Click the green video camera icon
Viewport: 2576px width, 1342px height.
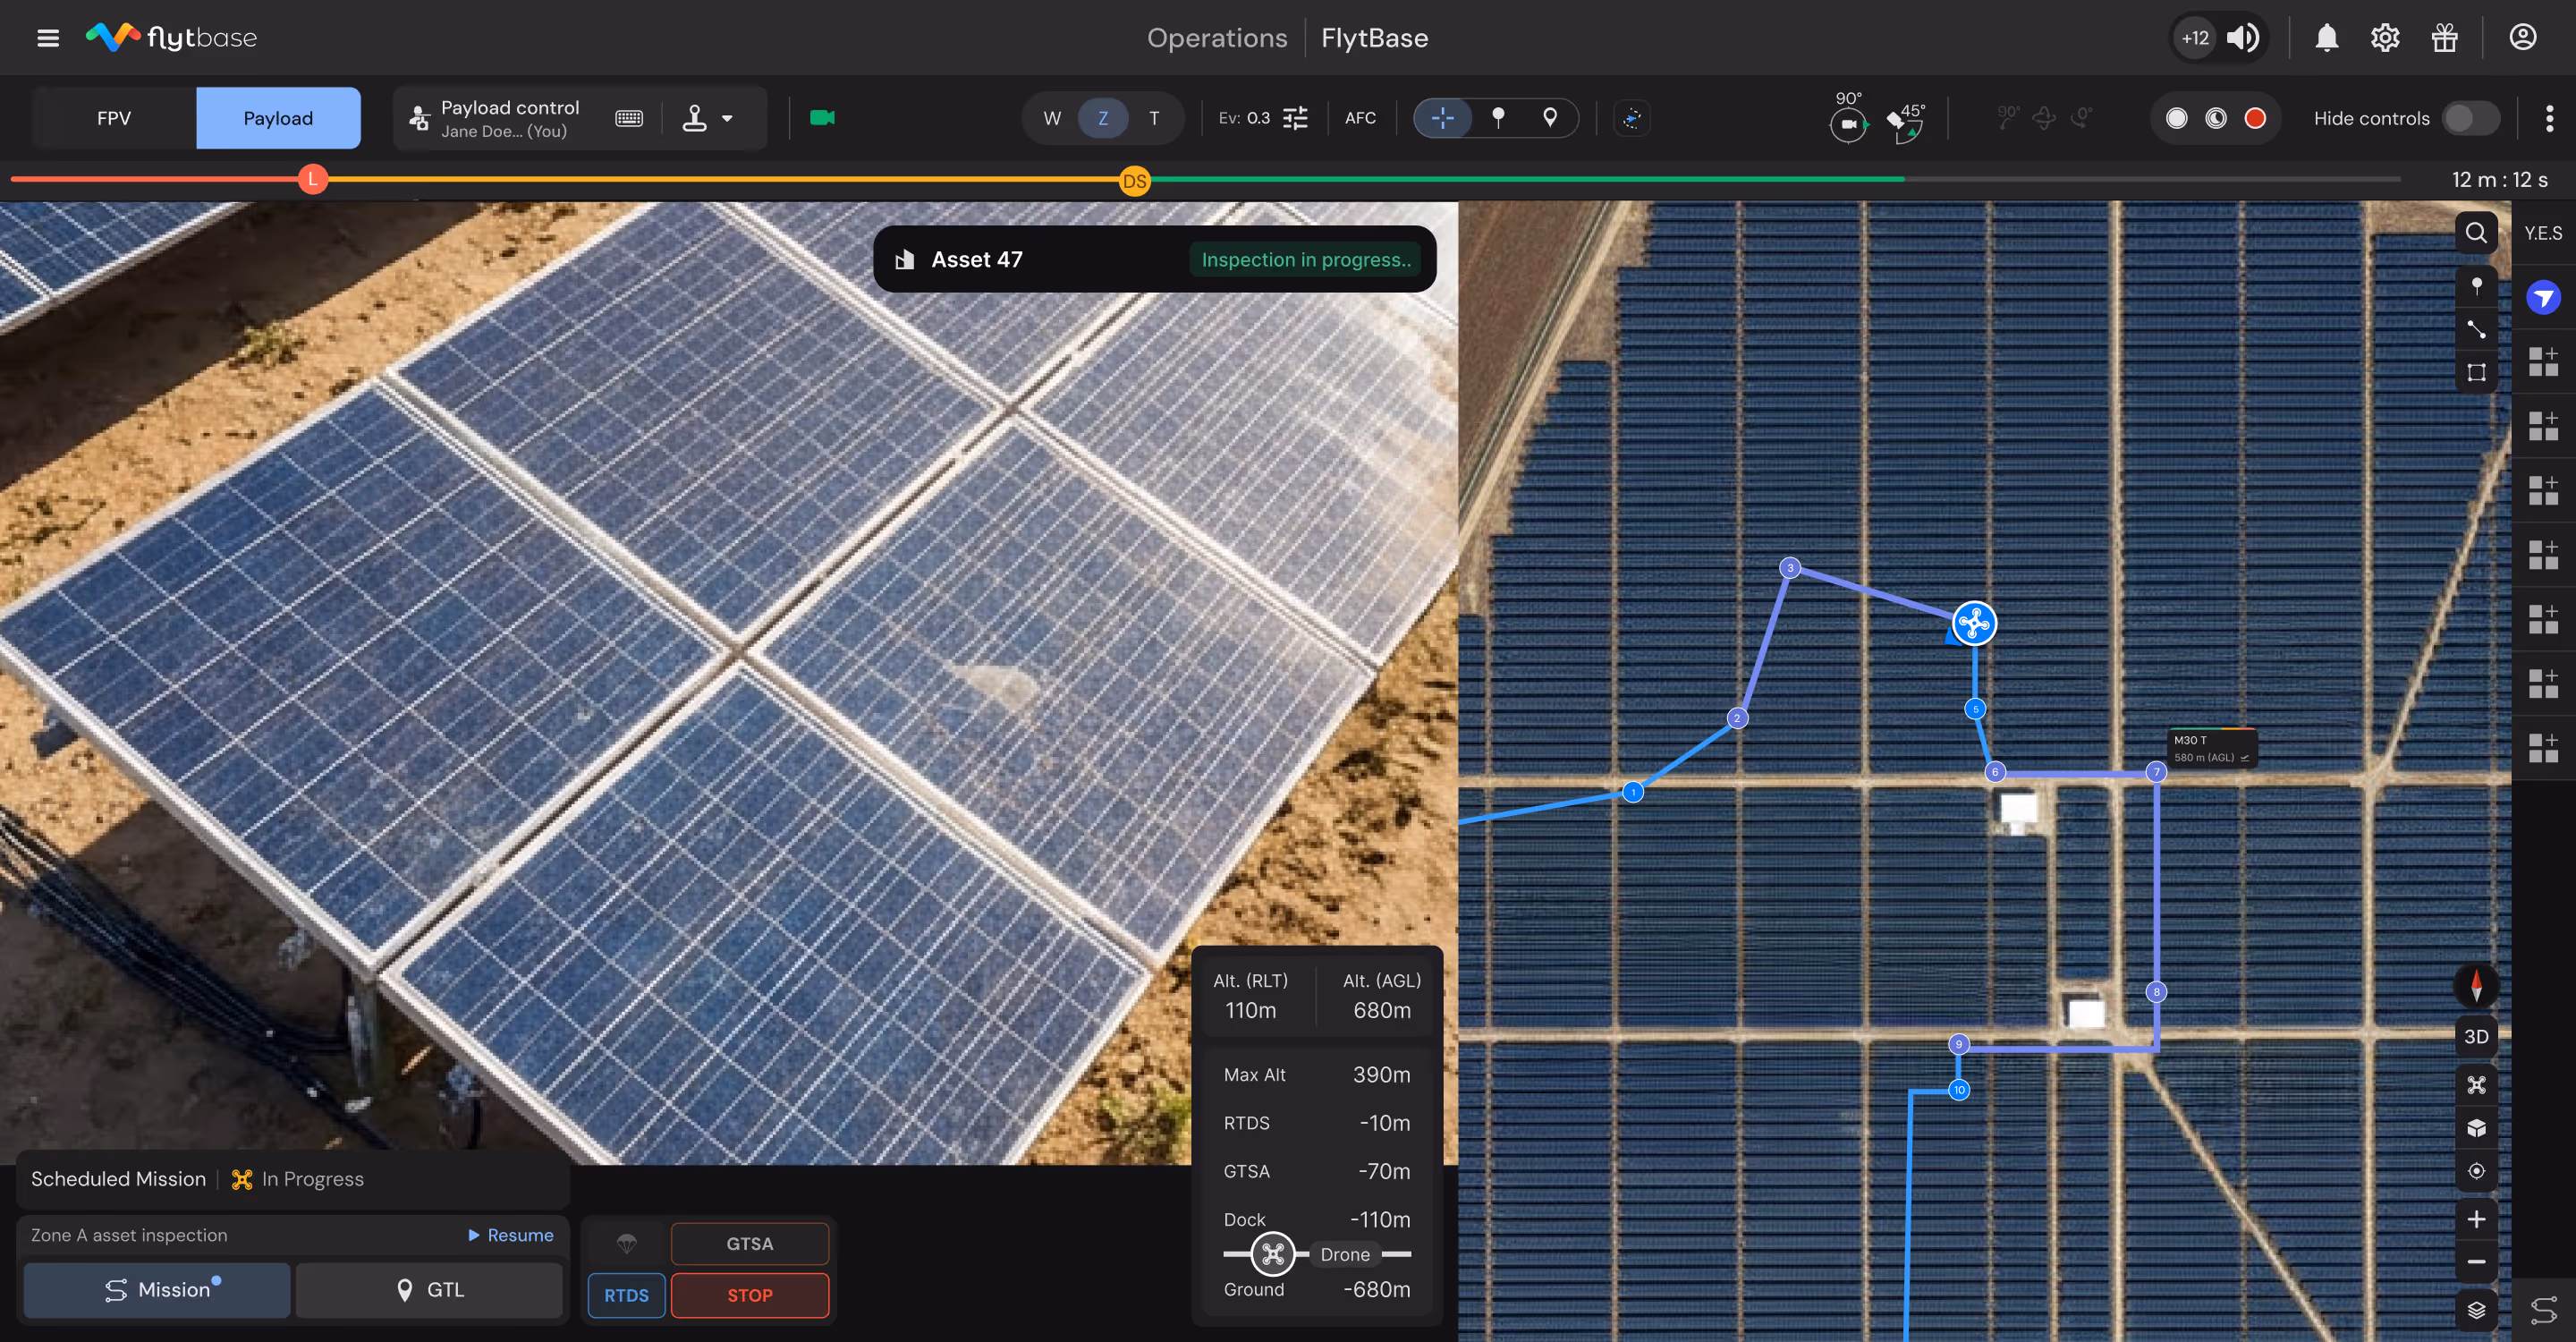821,118
